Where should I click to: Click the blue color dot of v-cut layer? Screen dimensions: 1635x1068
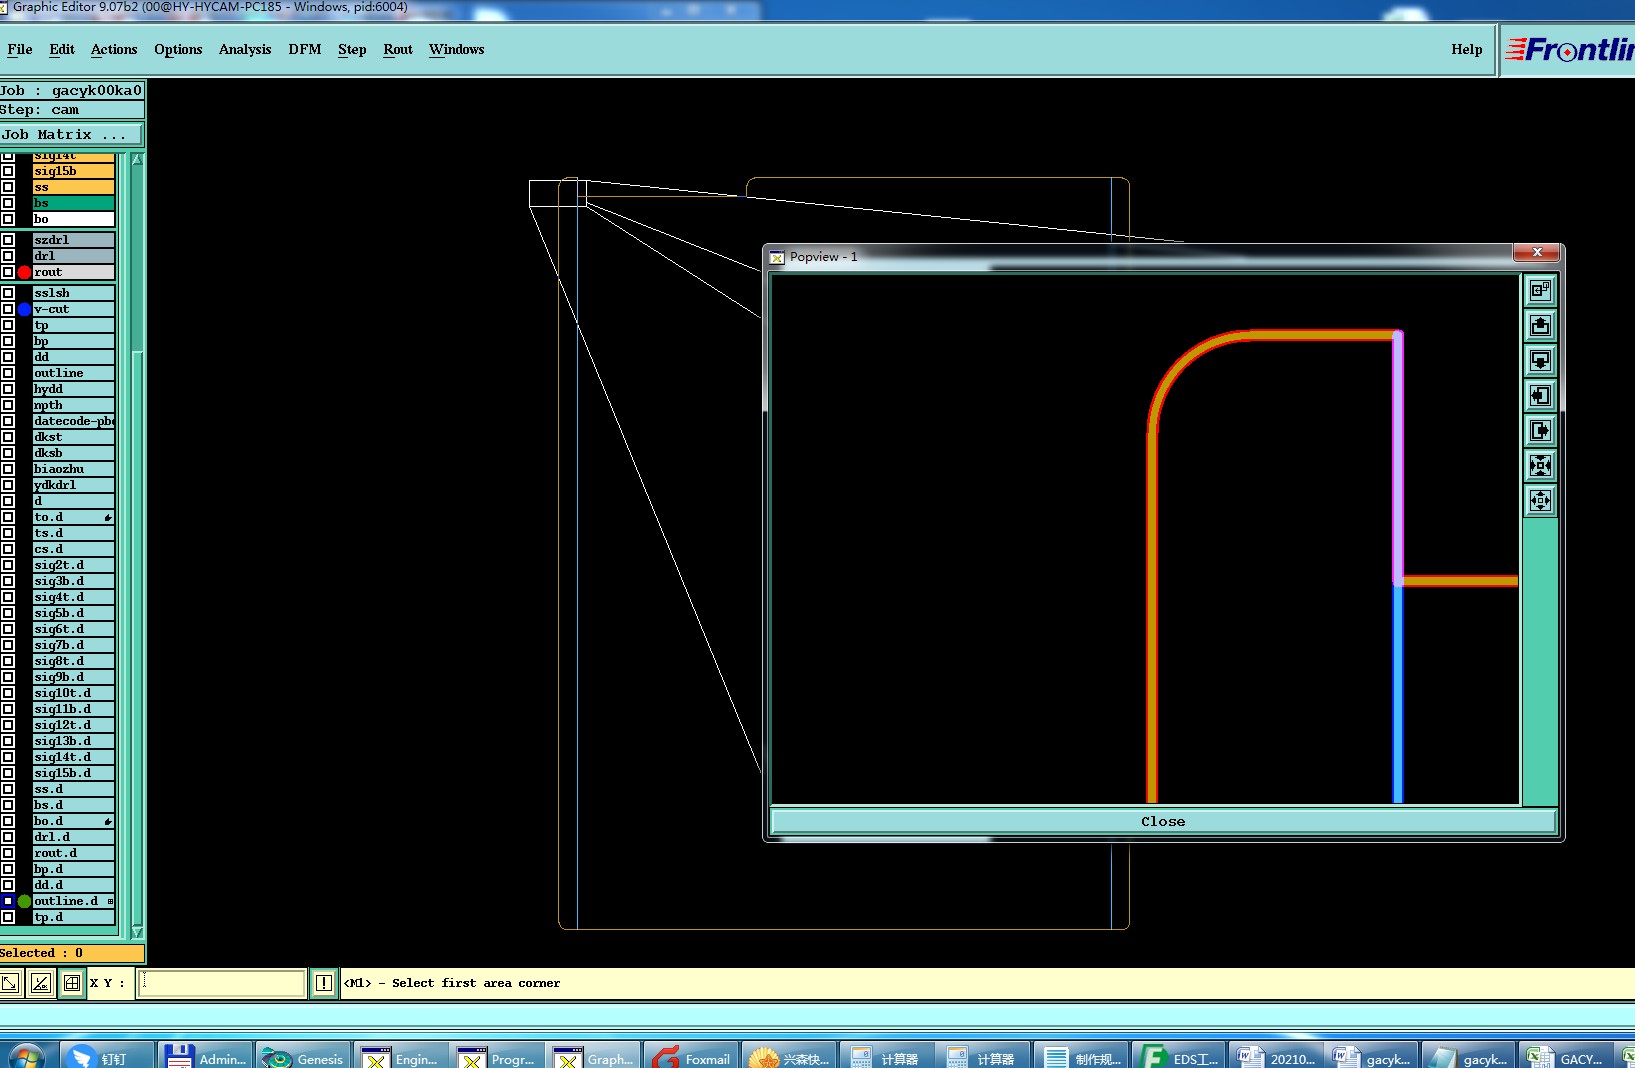click(x=24, y=309)
